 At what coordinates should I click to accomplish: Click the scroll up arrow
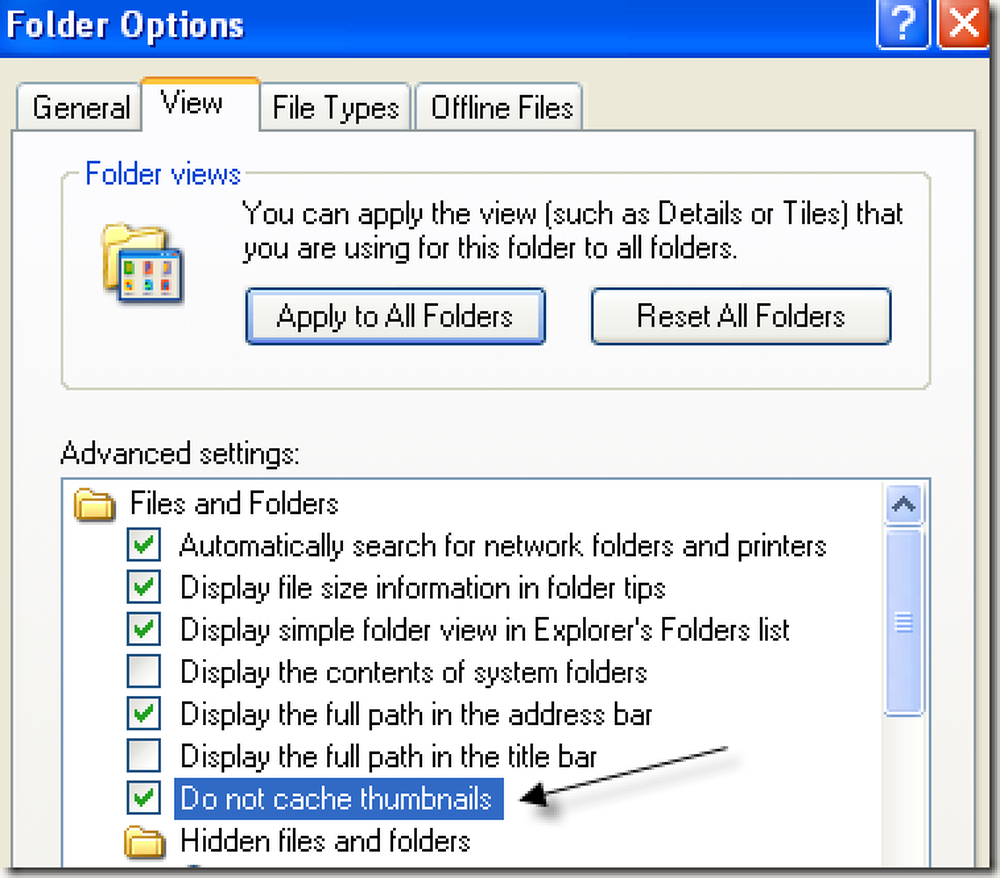pos(904,504)
